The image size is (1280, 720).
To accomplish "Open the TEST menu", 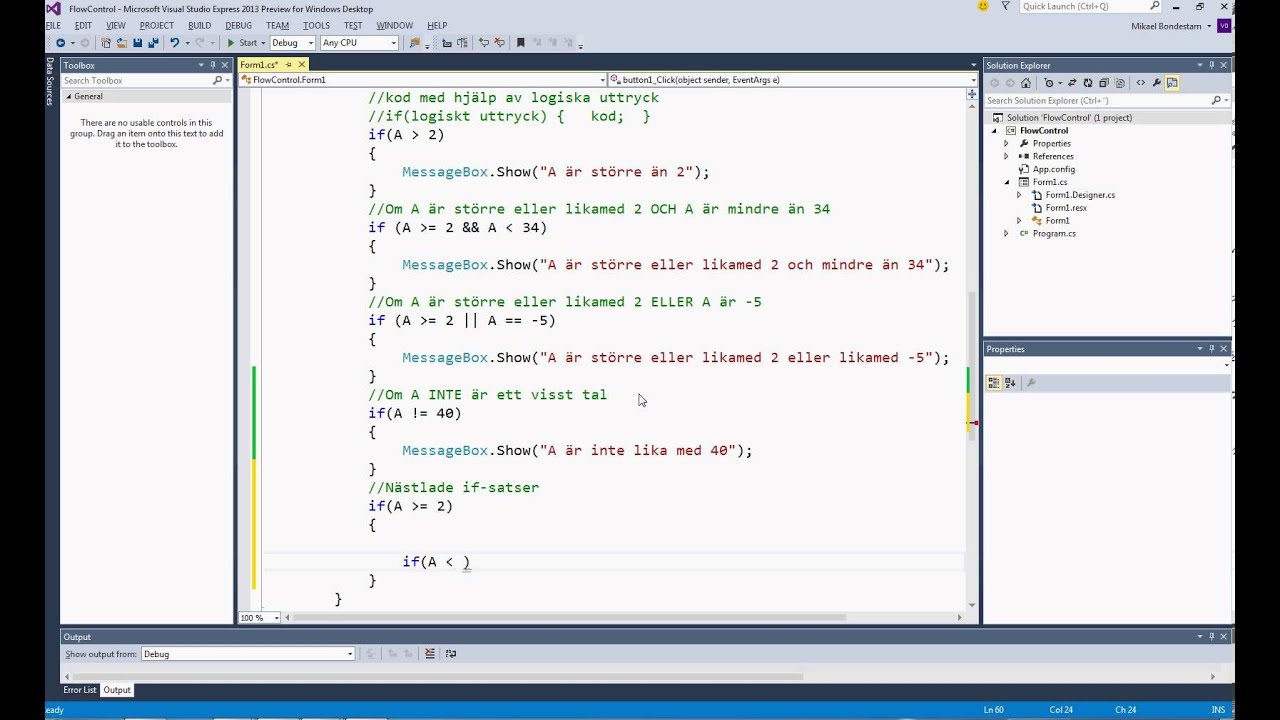I will (x=353, y=25).
